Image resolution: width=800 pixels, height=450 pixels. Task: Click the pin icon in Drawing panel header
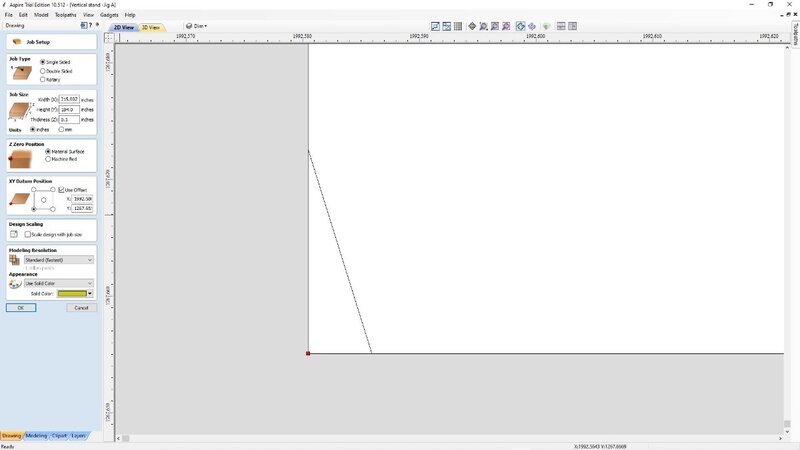[x=97, y=24]
